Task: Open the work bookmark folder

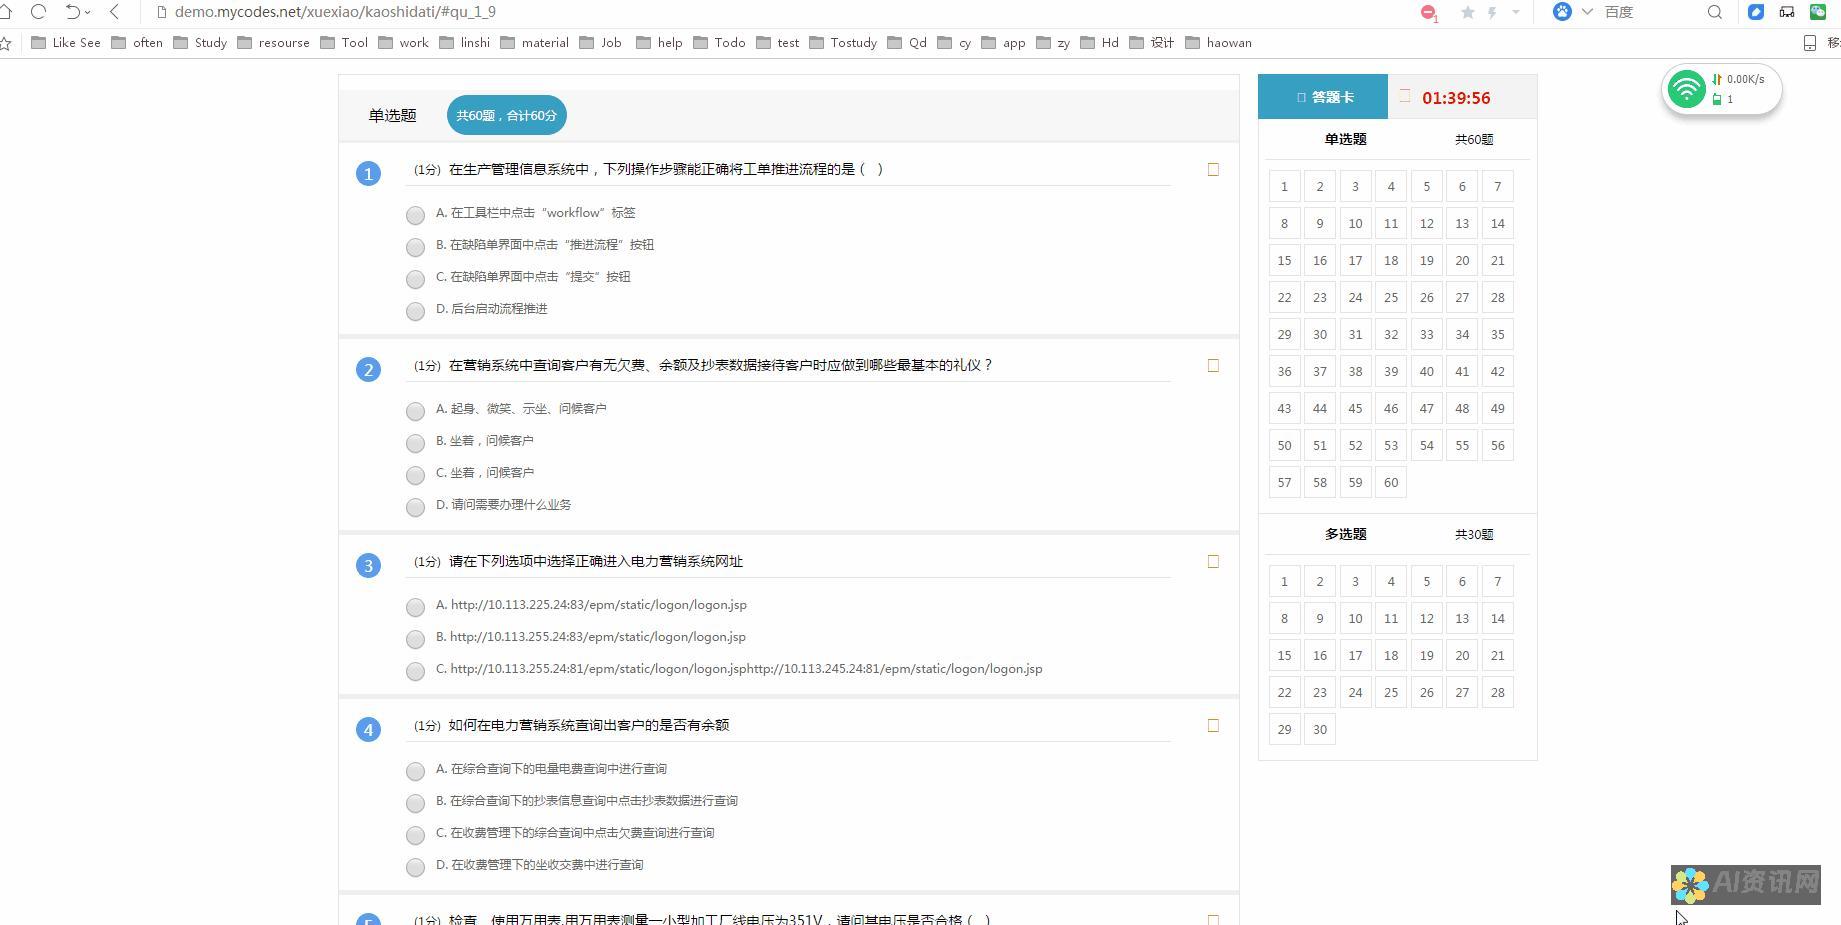Action: (403, 43)
